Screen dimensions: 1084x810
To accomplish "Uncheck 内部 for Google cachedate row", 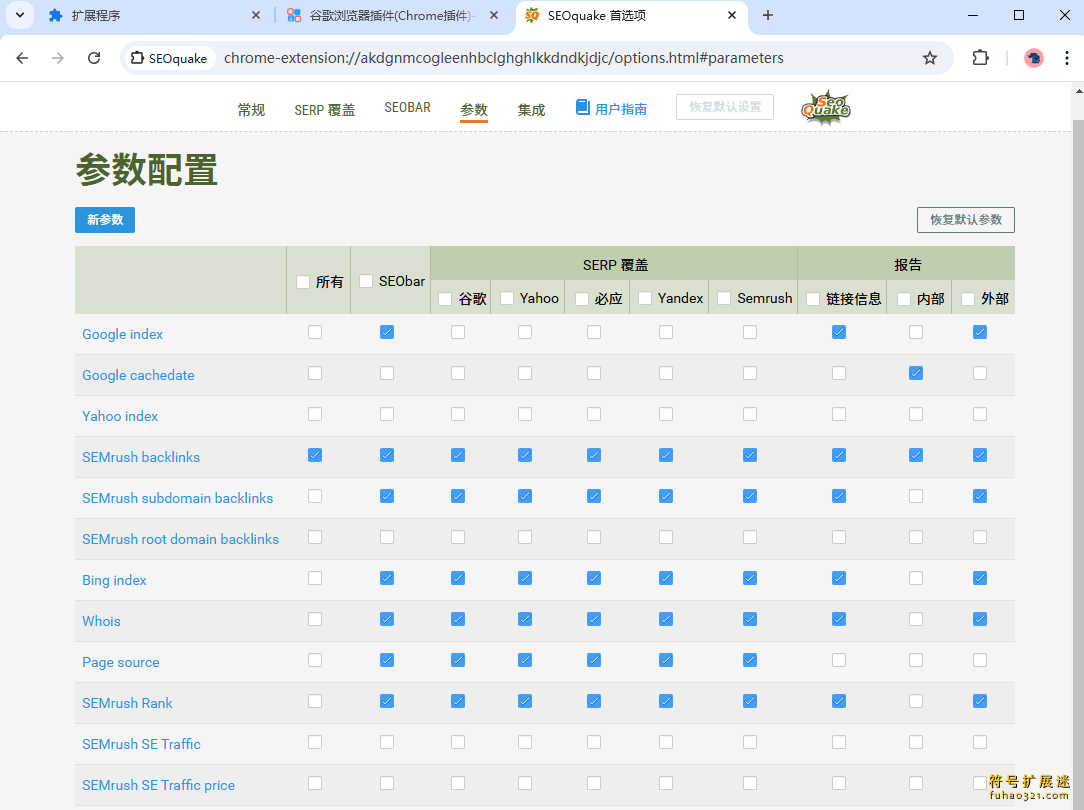I will [916, 373].
